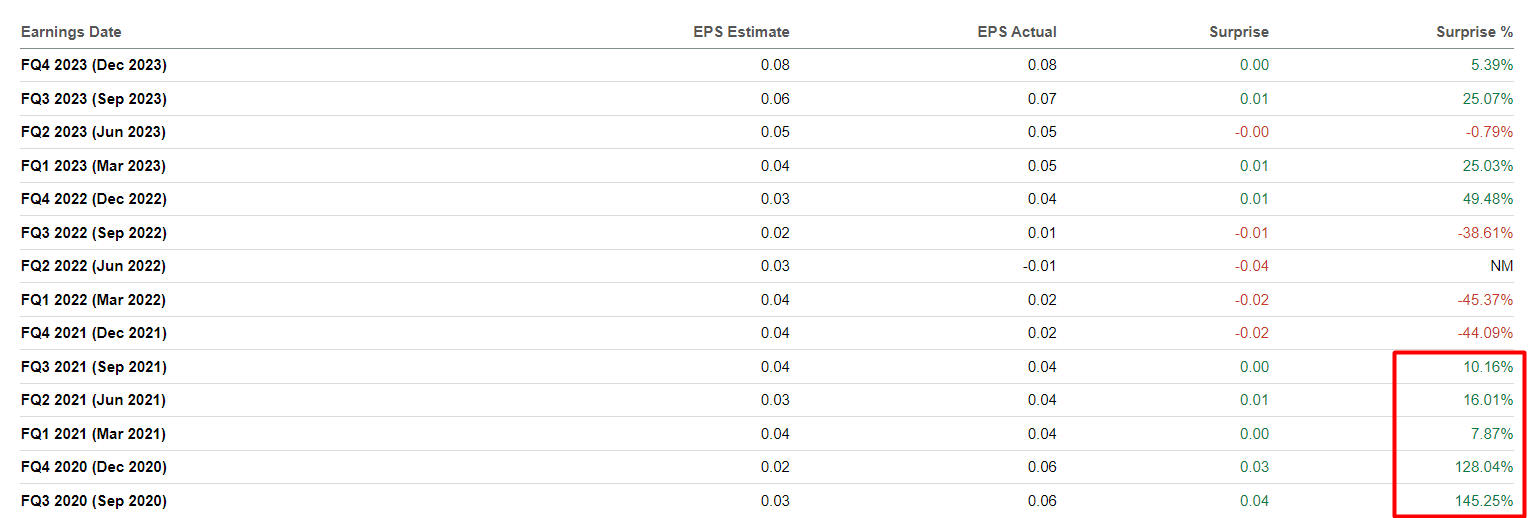Click the NM surprise percent value
The width and height of the screenshot is (1534, 518).
(1501, 266)
